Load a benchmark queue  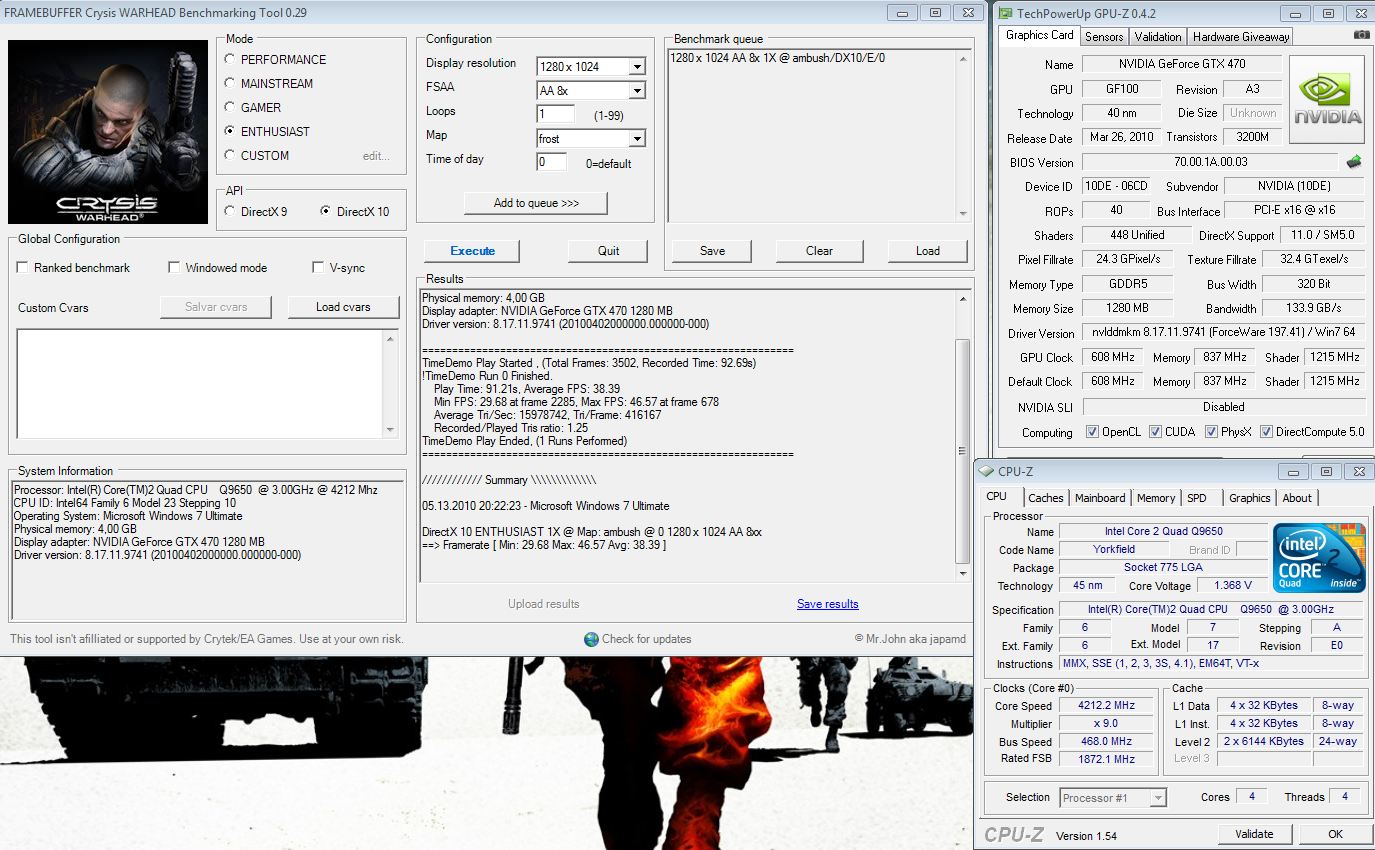coord(927,251)
